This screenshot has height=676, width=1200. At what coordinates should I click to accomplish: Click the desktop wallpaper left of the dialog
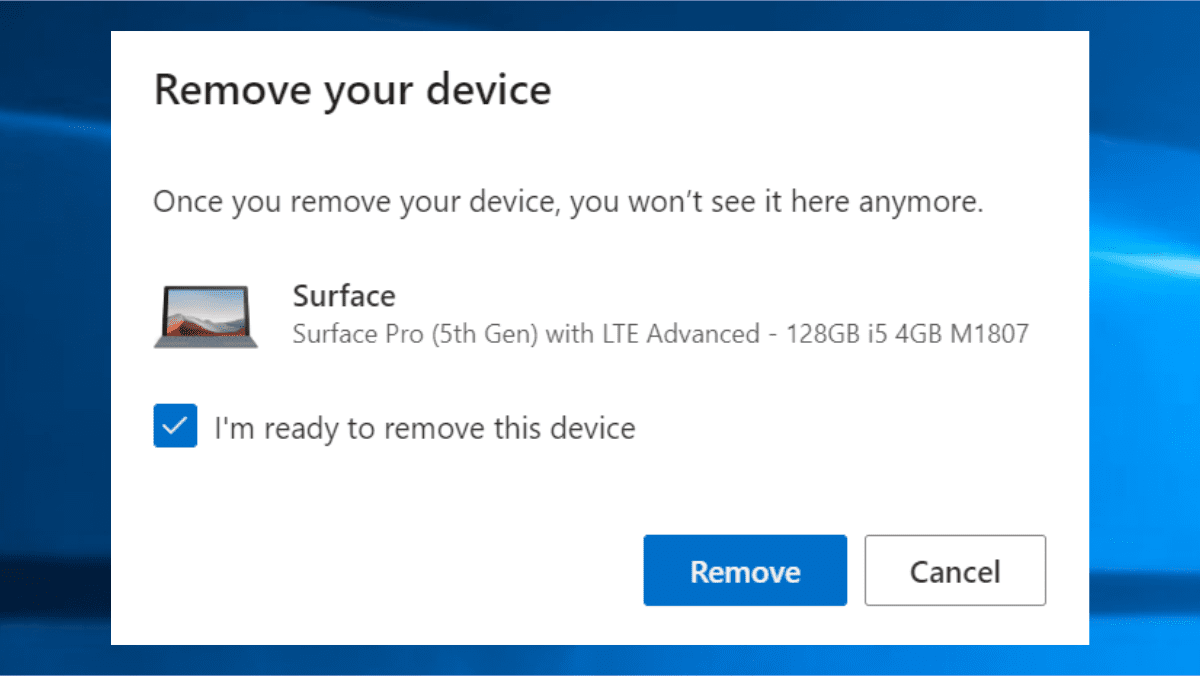coord(55,340)
